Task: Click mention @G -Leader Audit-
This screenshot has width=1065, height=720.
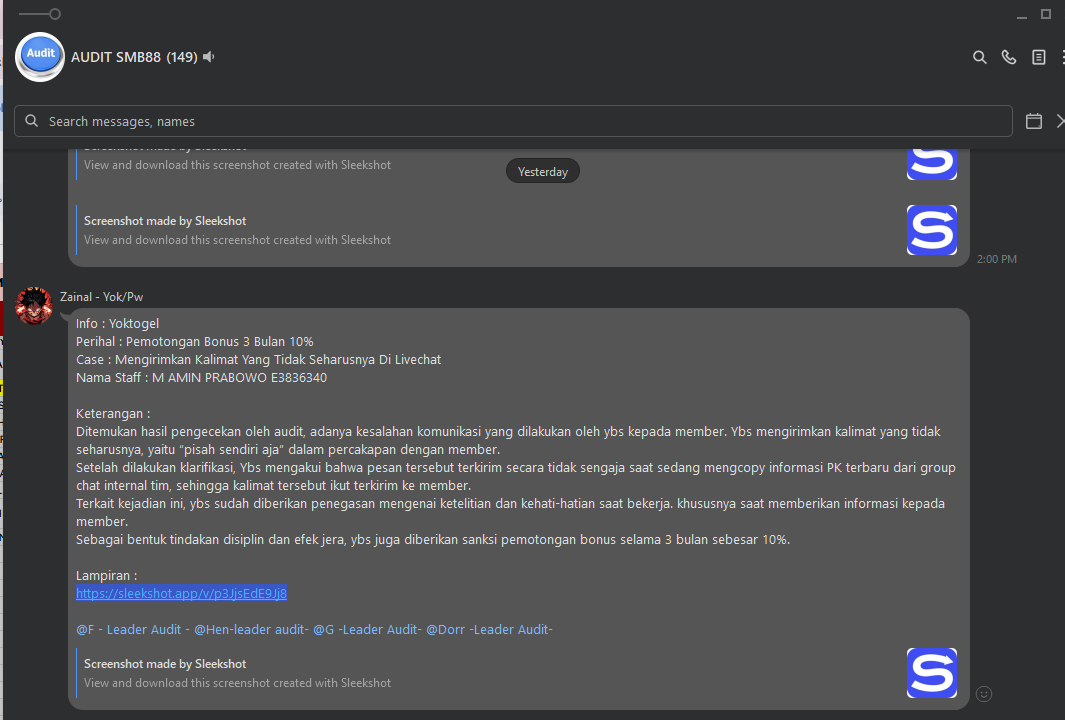Action: click(367, 630)
